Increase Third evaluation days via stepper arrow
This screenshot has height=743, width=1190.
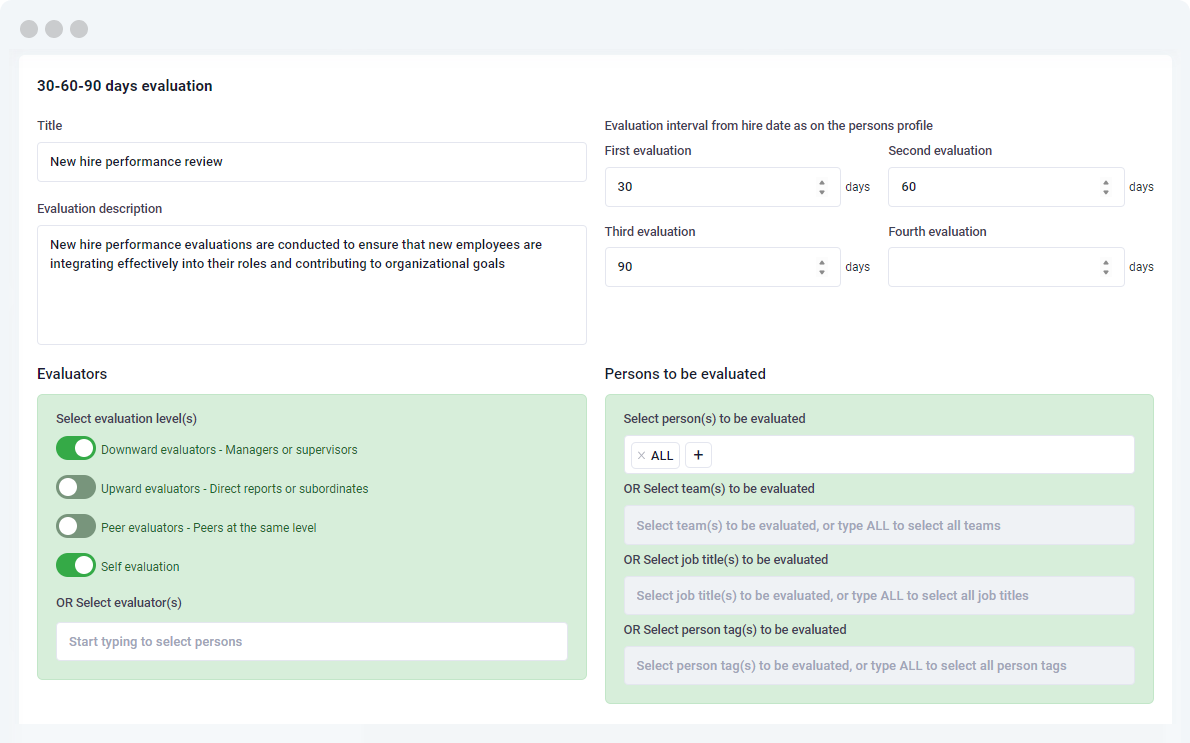point(823,261)
